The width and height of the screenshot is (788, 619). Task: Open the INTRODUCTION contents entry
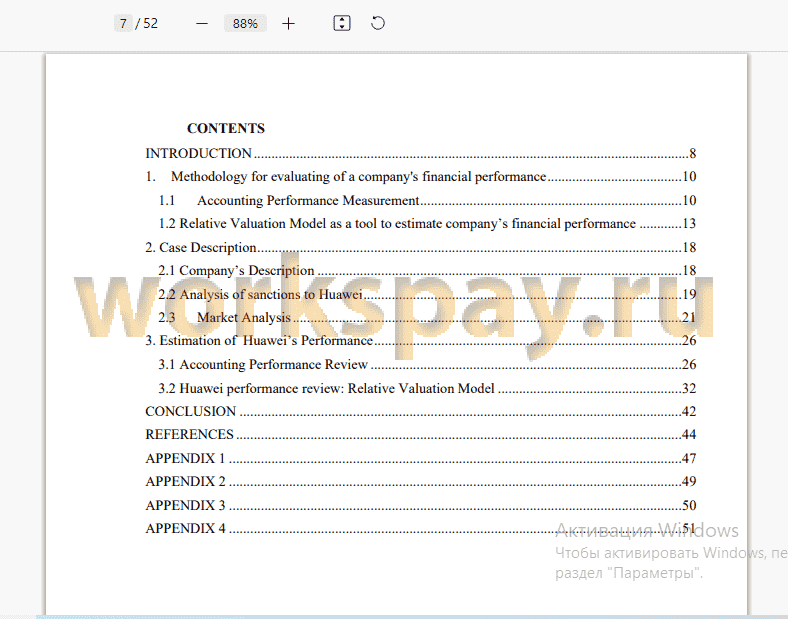[x=421, y=153]
